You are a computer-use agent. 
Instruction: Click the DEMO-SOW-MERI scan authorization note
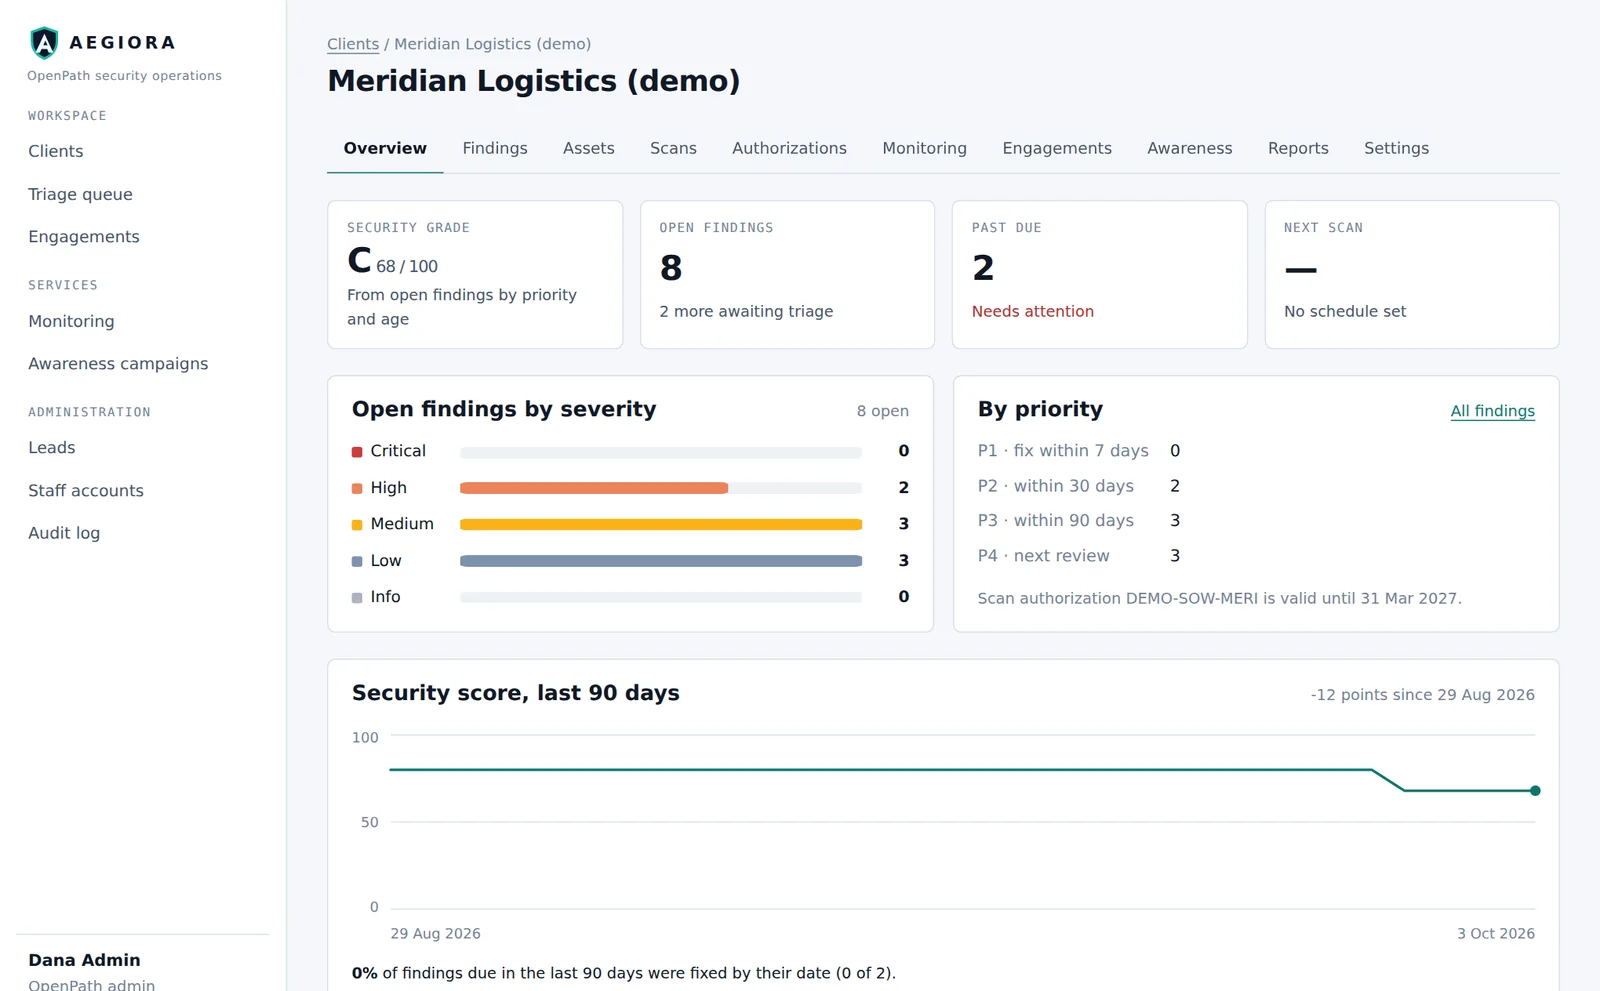pos(1219,598)
